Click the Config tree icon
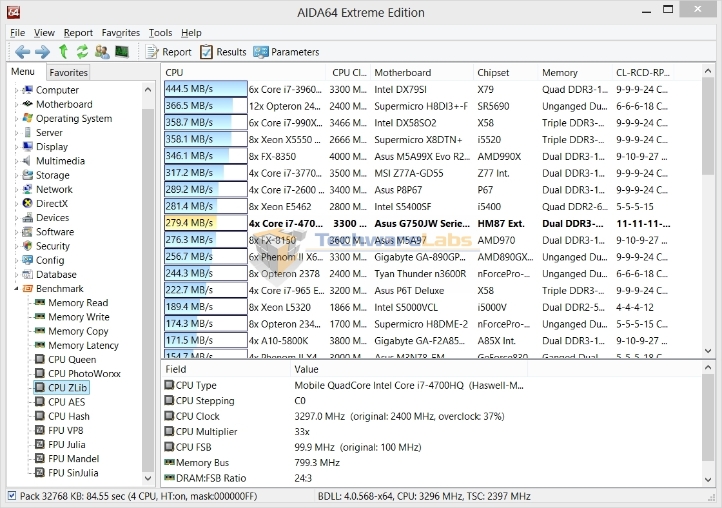This screenshot has width=722, height=508. tap(28, 260)
